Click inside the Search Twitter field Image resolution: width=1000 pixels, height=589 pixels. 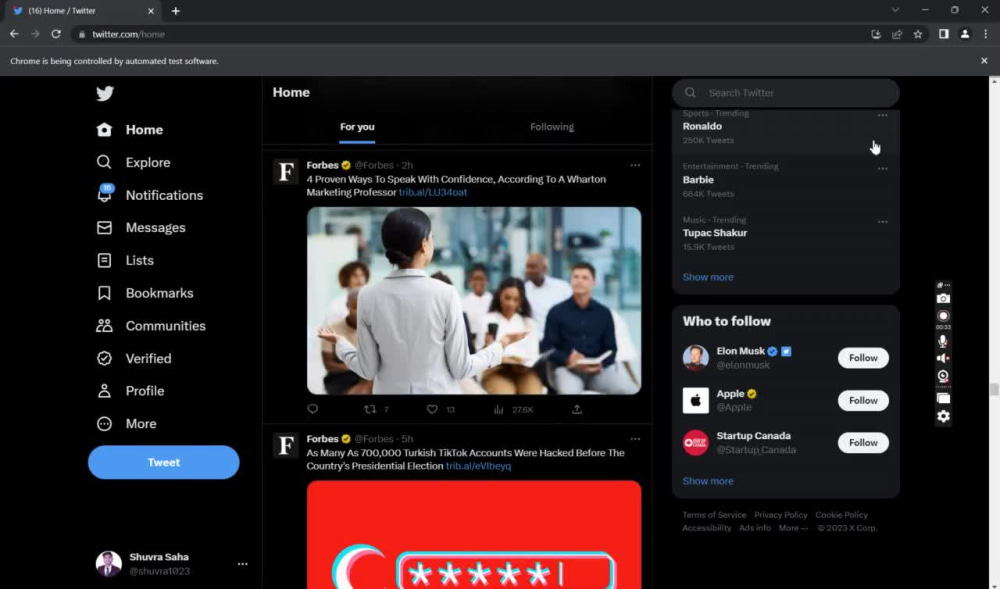pos(786,93)
